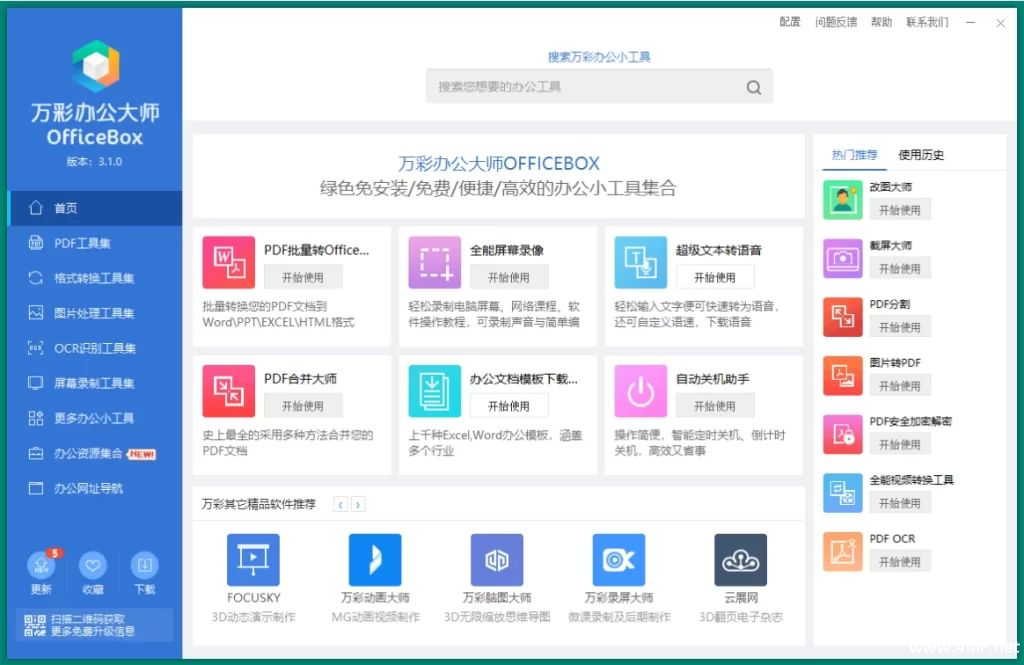Open the 自动关机助手 power icon
Viewport: 1024px width, 665px height.
click(x=640, y=391)
